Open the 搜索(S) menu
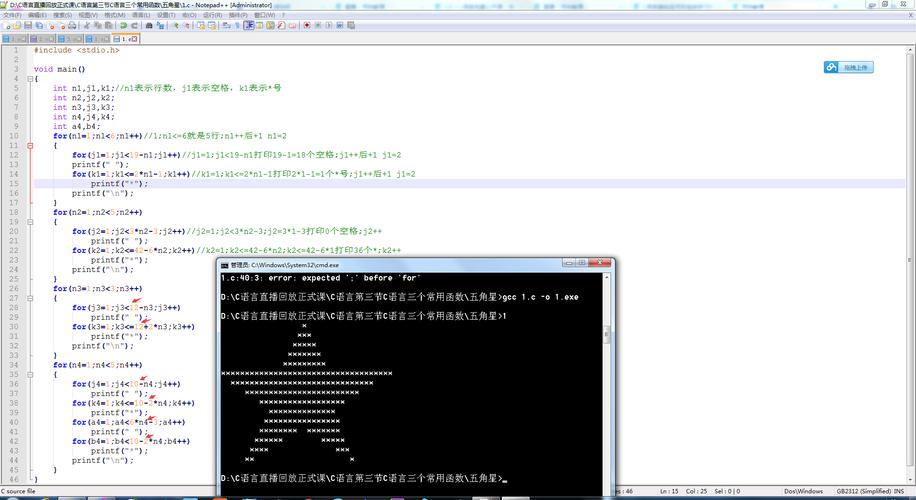916x500 pixels. click(63, 15)
